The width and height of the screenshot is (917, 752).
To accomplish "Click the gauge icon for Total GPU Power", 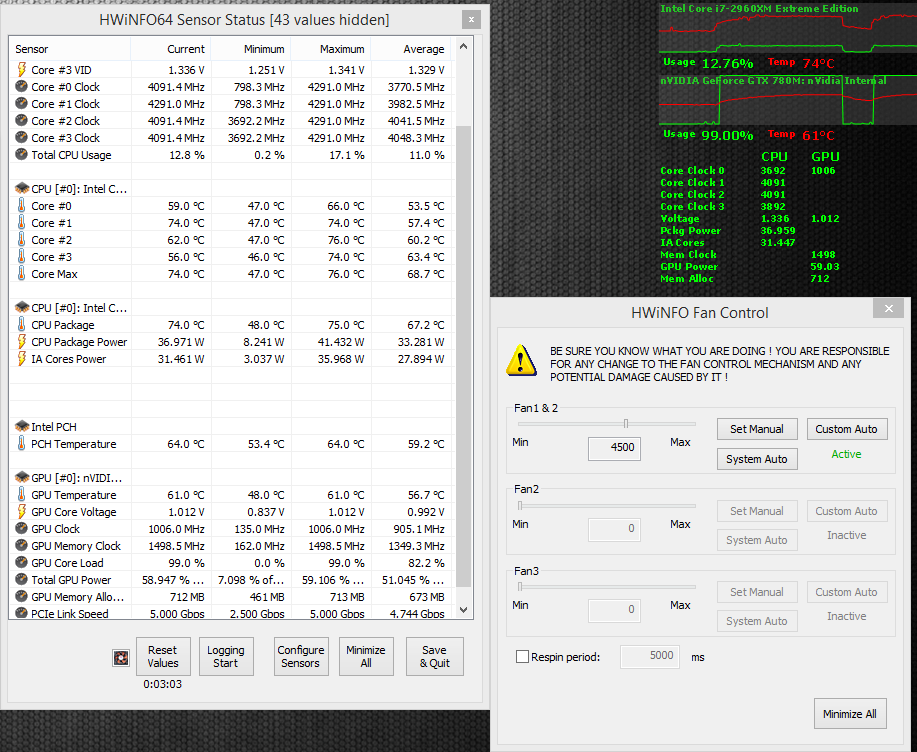I will coord(22,579).
